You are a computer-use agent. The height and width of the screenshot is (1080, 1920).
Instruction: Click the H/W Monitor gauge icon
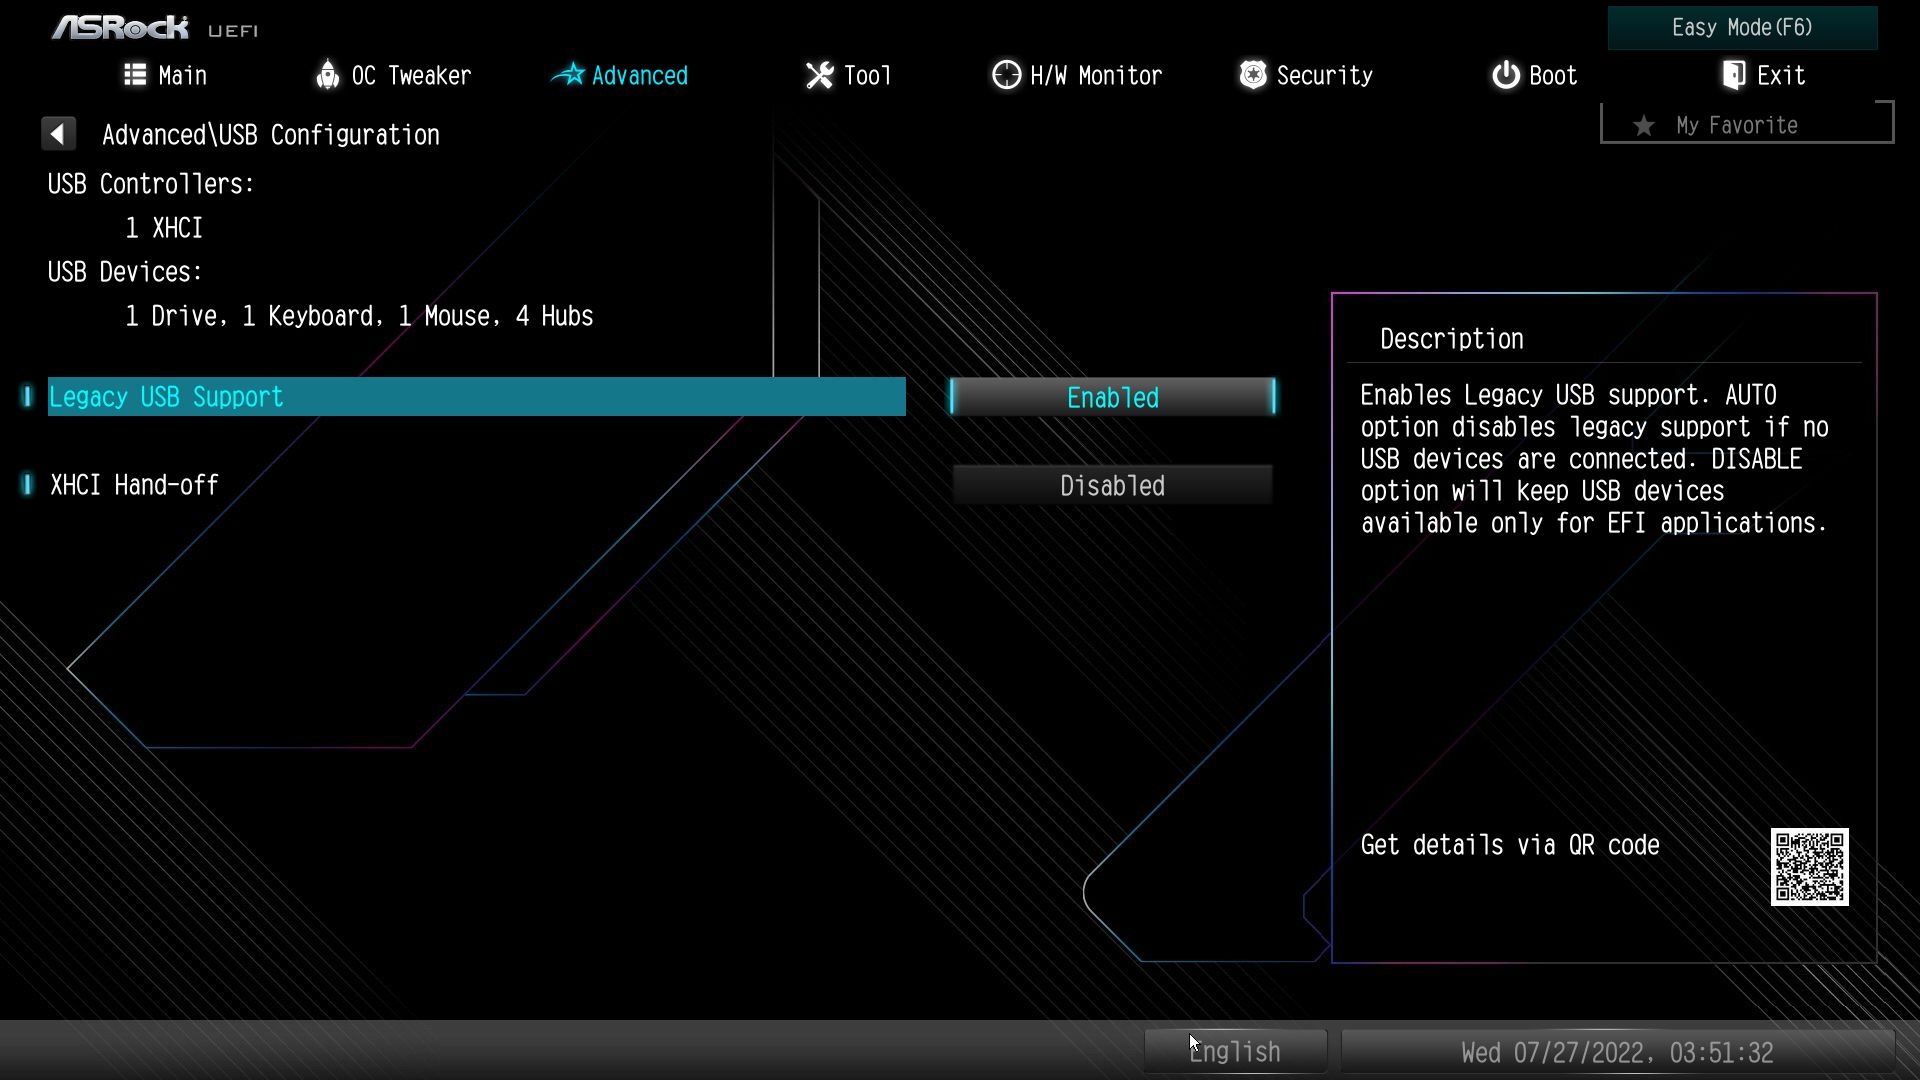(1006, 75)
